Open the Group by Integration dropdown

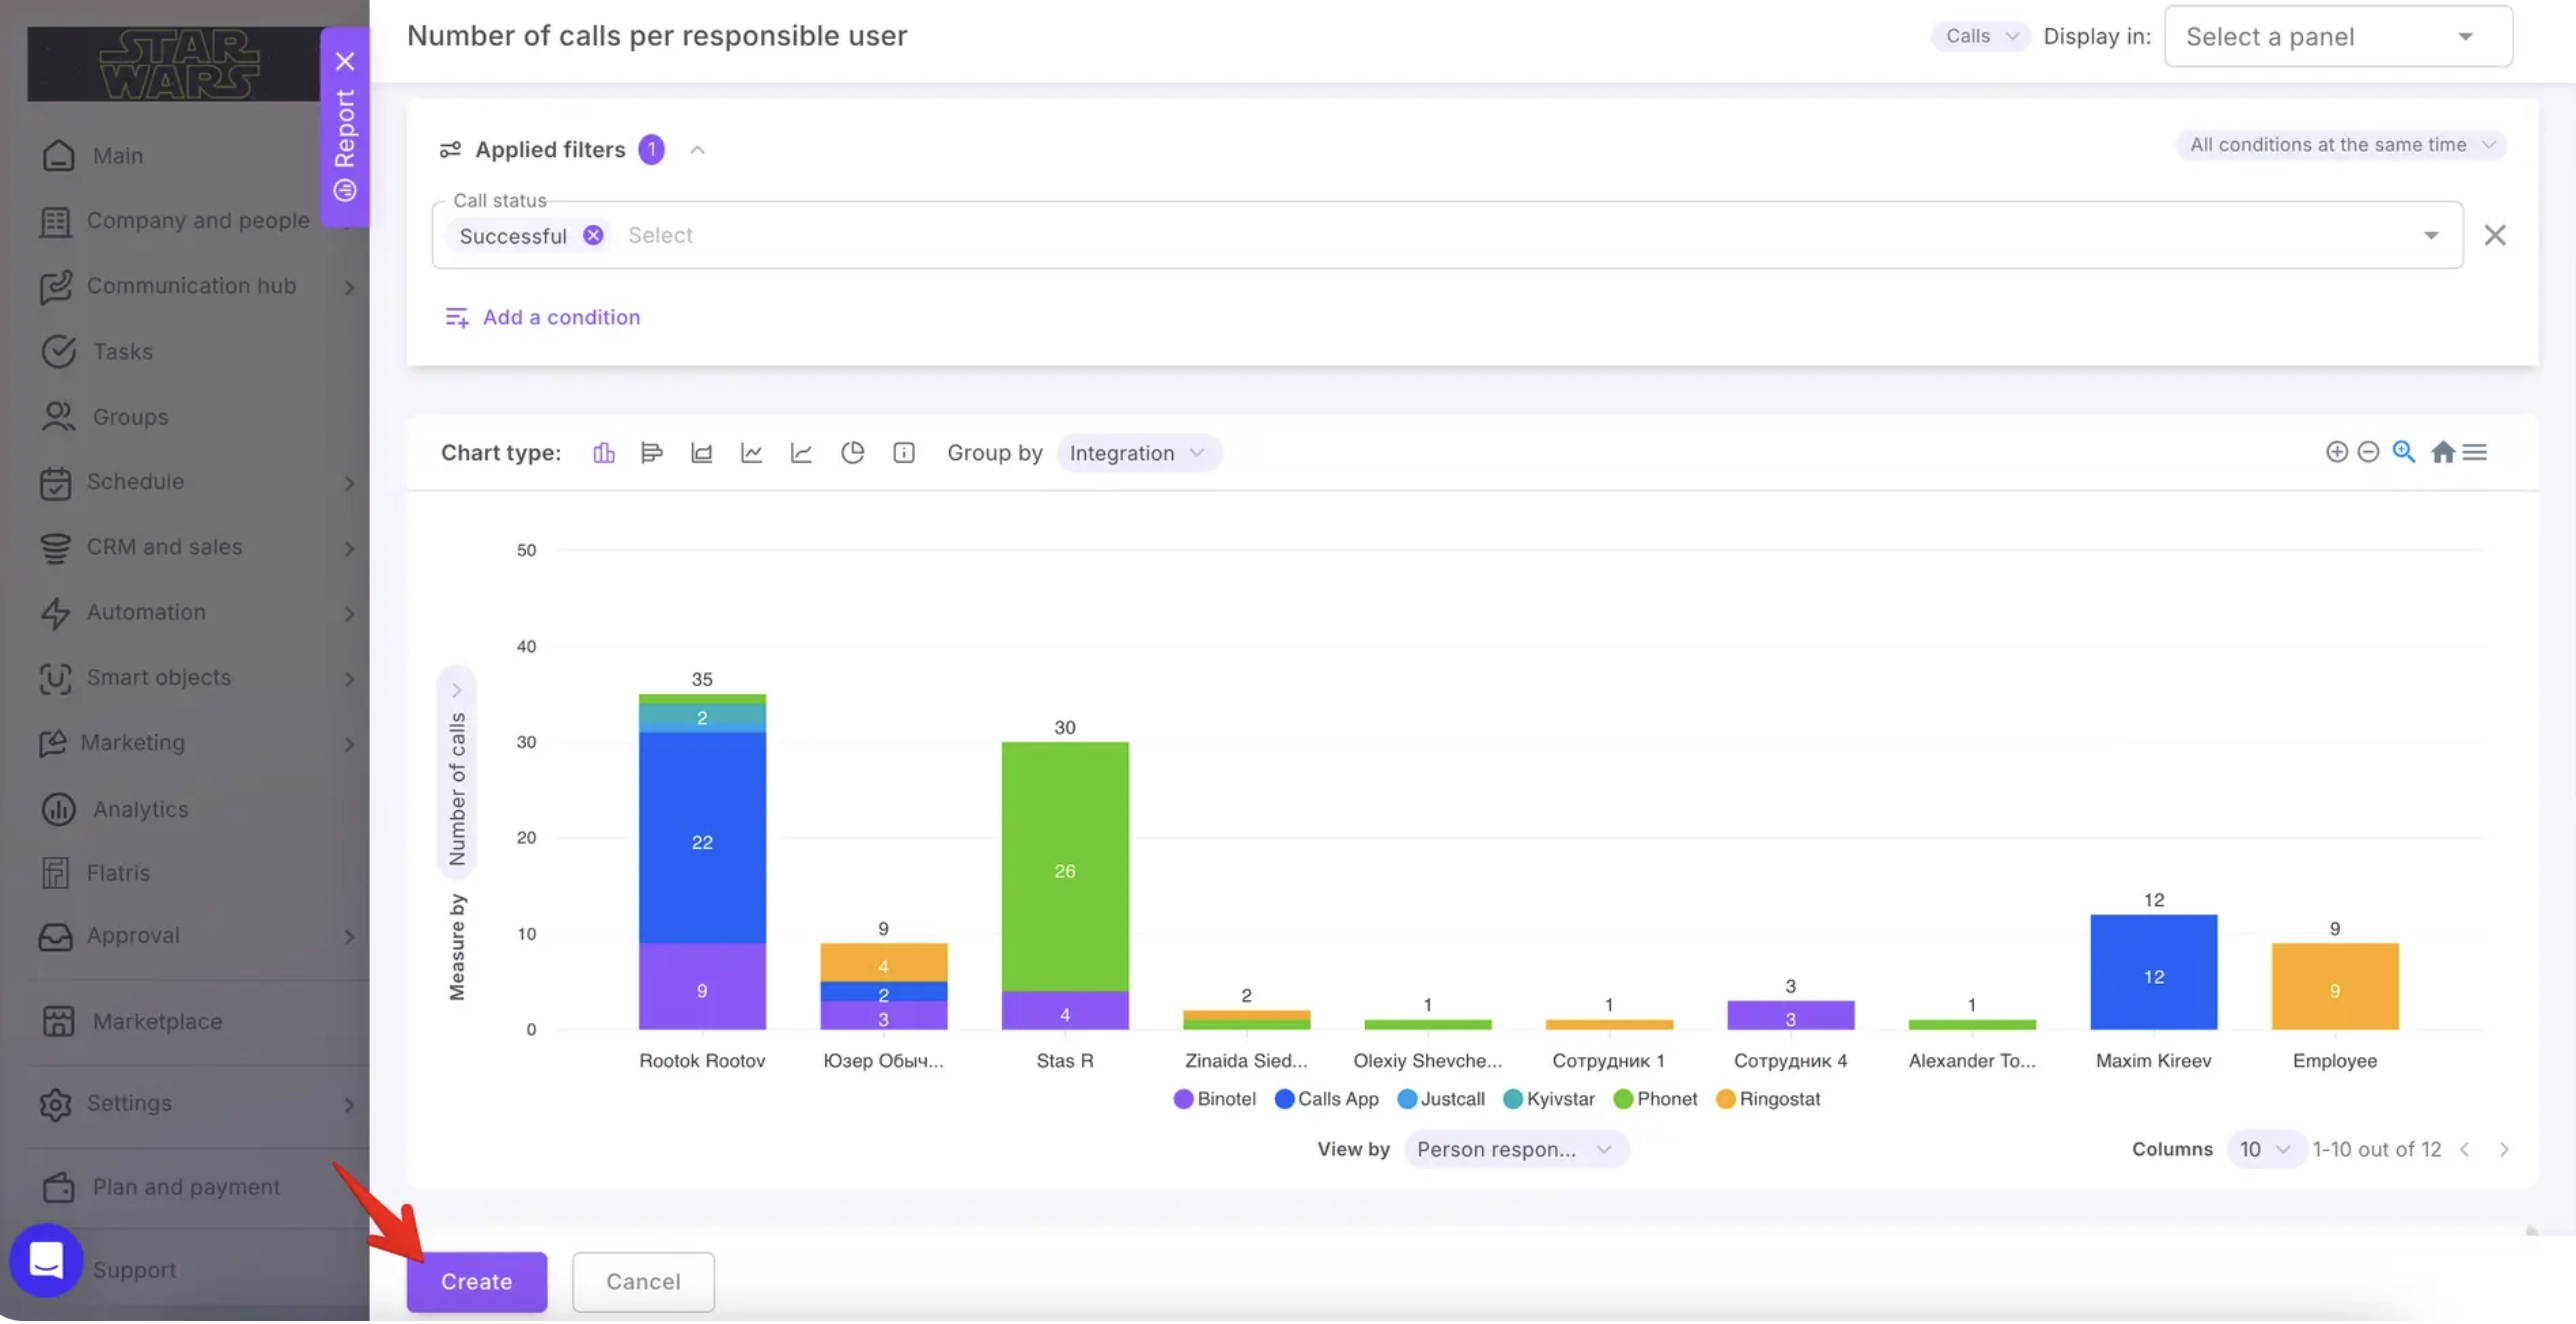point(1138,453)
